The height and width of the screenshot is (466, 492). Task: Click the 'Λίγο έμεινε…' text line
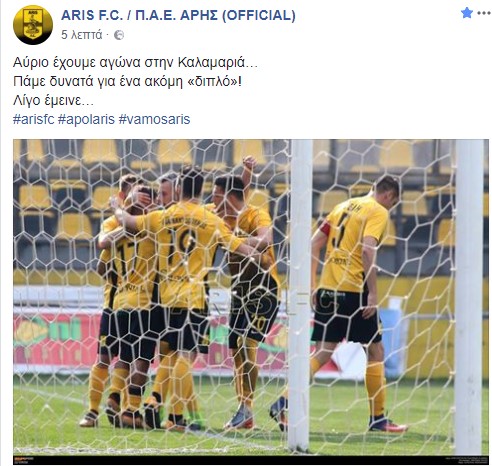coord(53,100)
